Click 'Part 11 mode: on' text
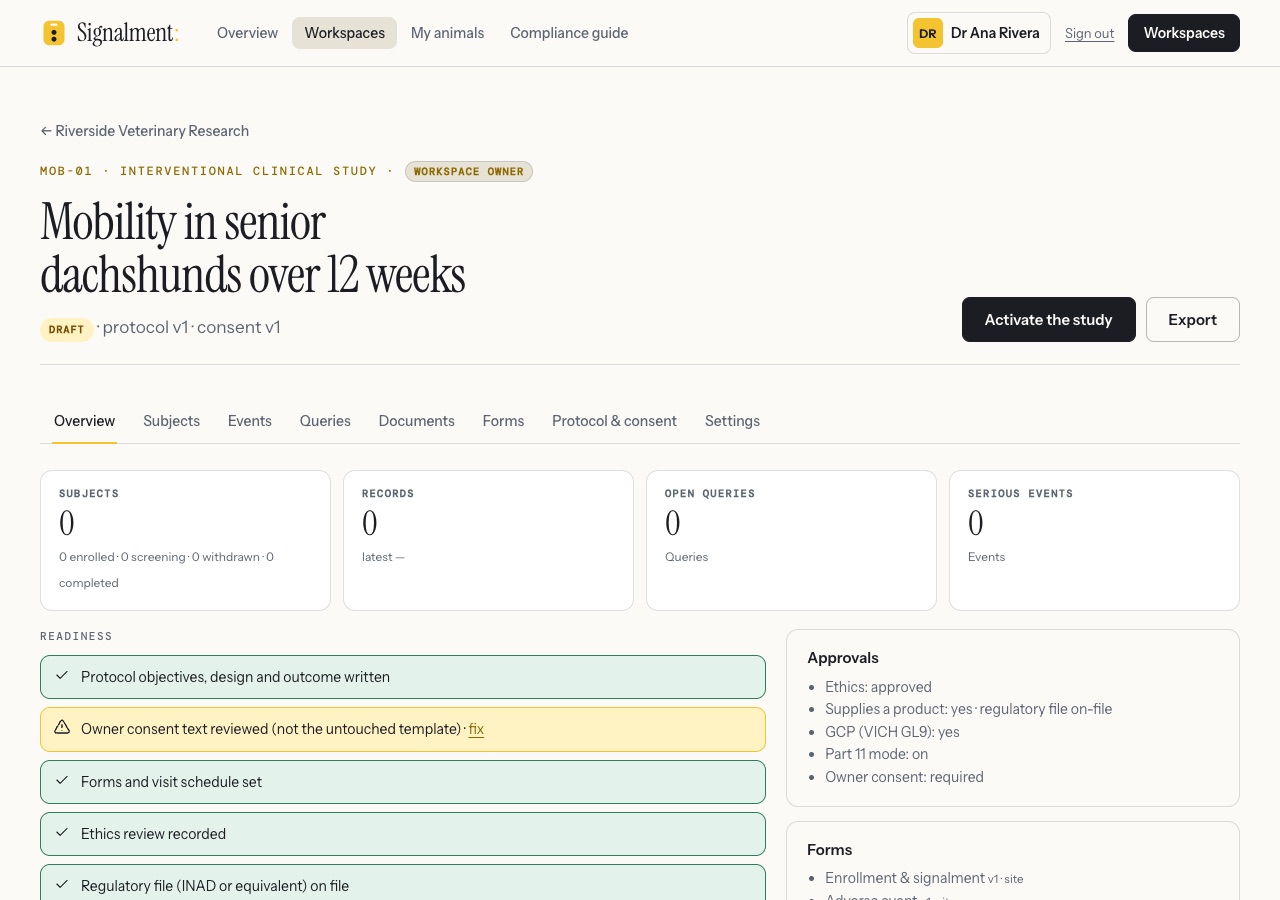This screenshot has height=900, width=1280. 876,754
